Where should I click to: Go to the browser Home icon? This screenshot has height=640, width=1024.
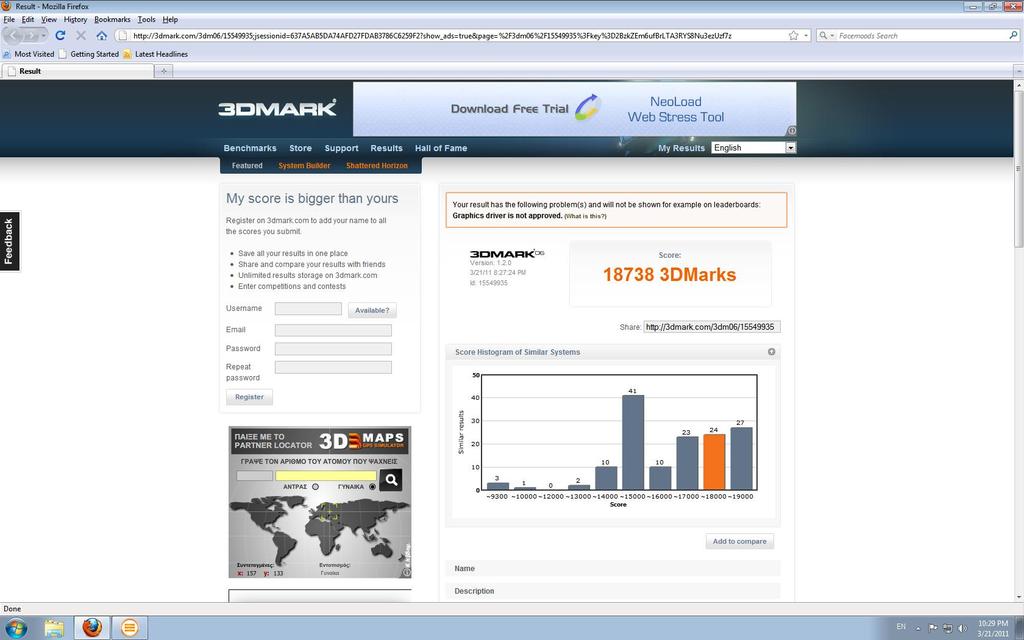102,35
